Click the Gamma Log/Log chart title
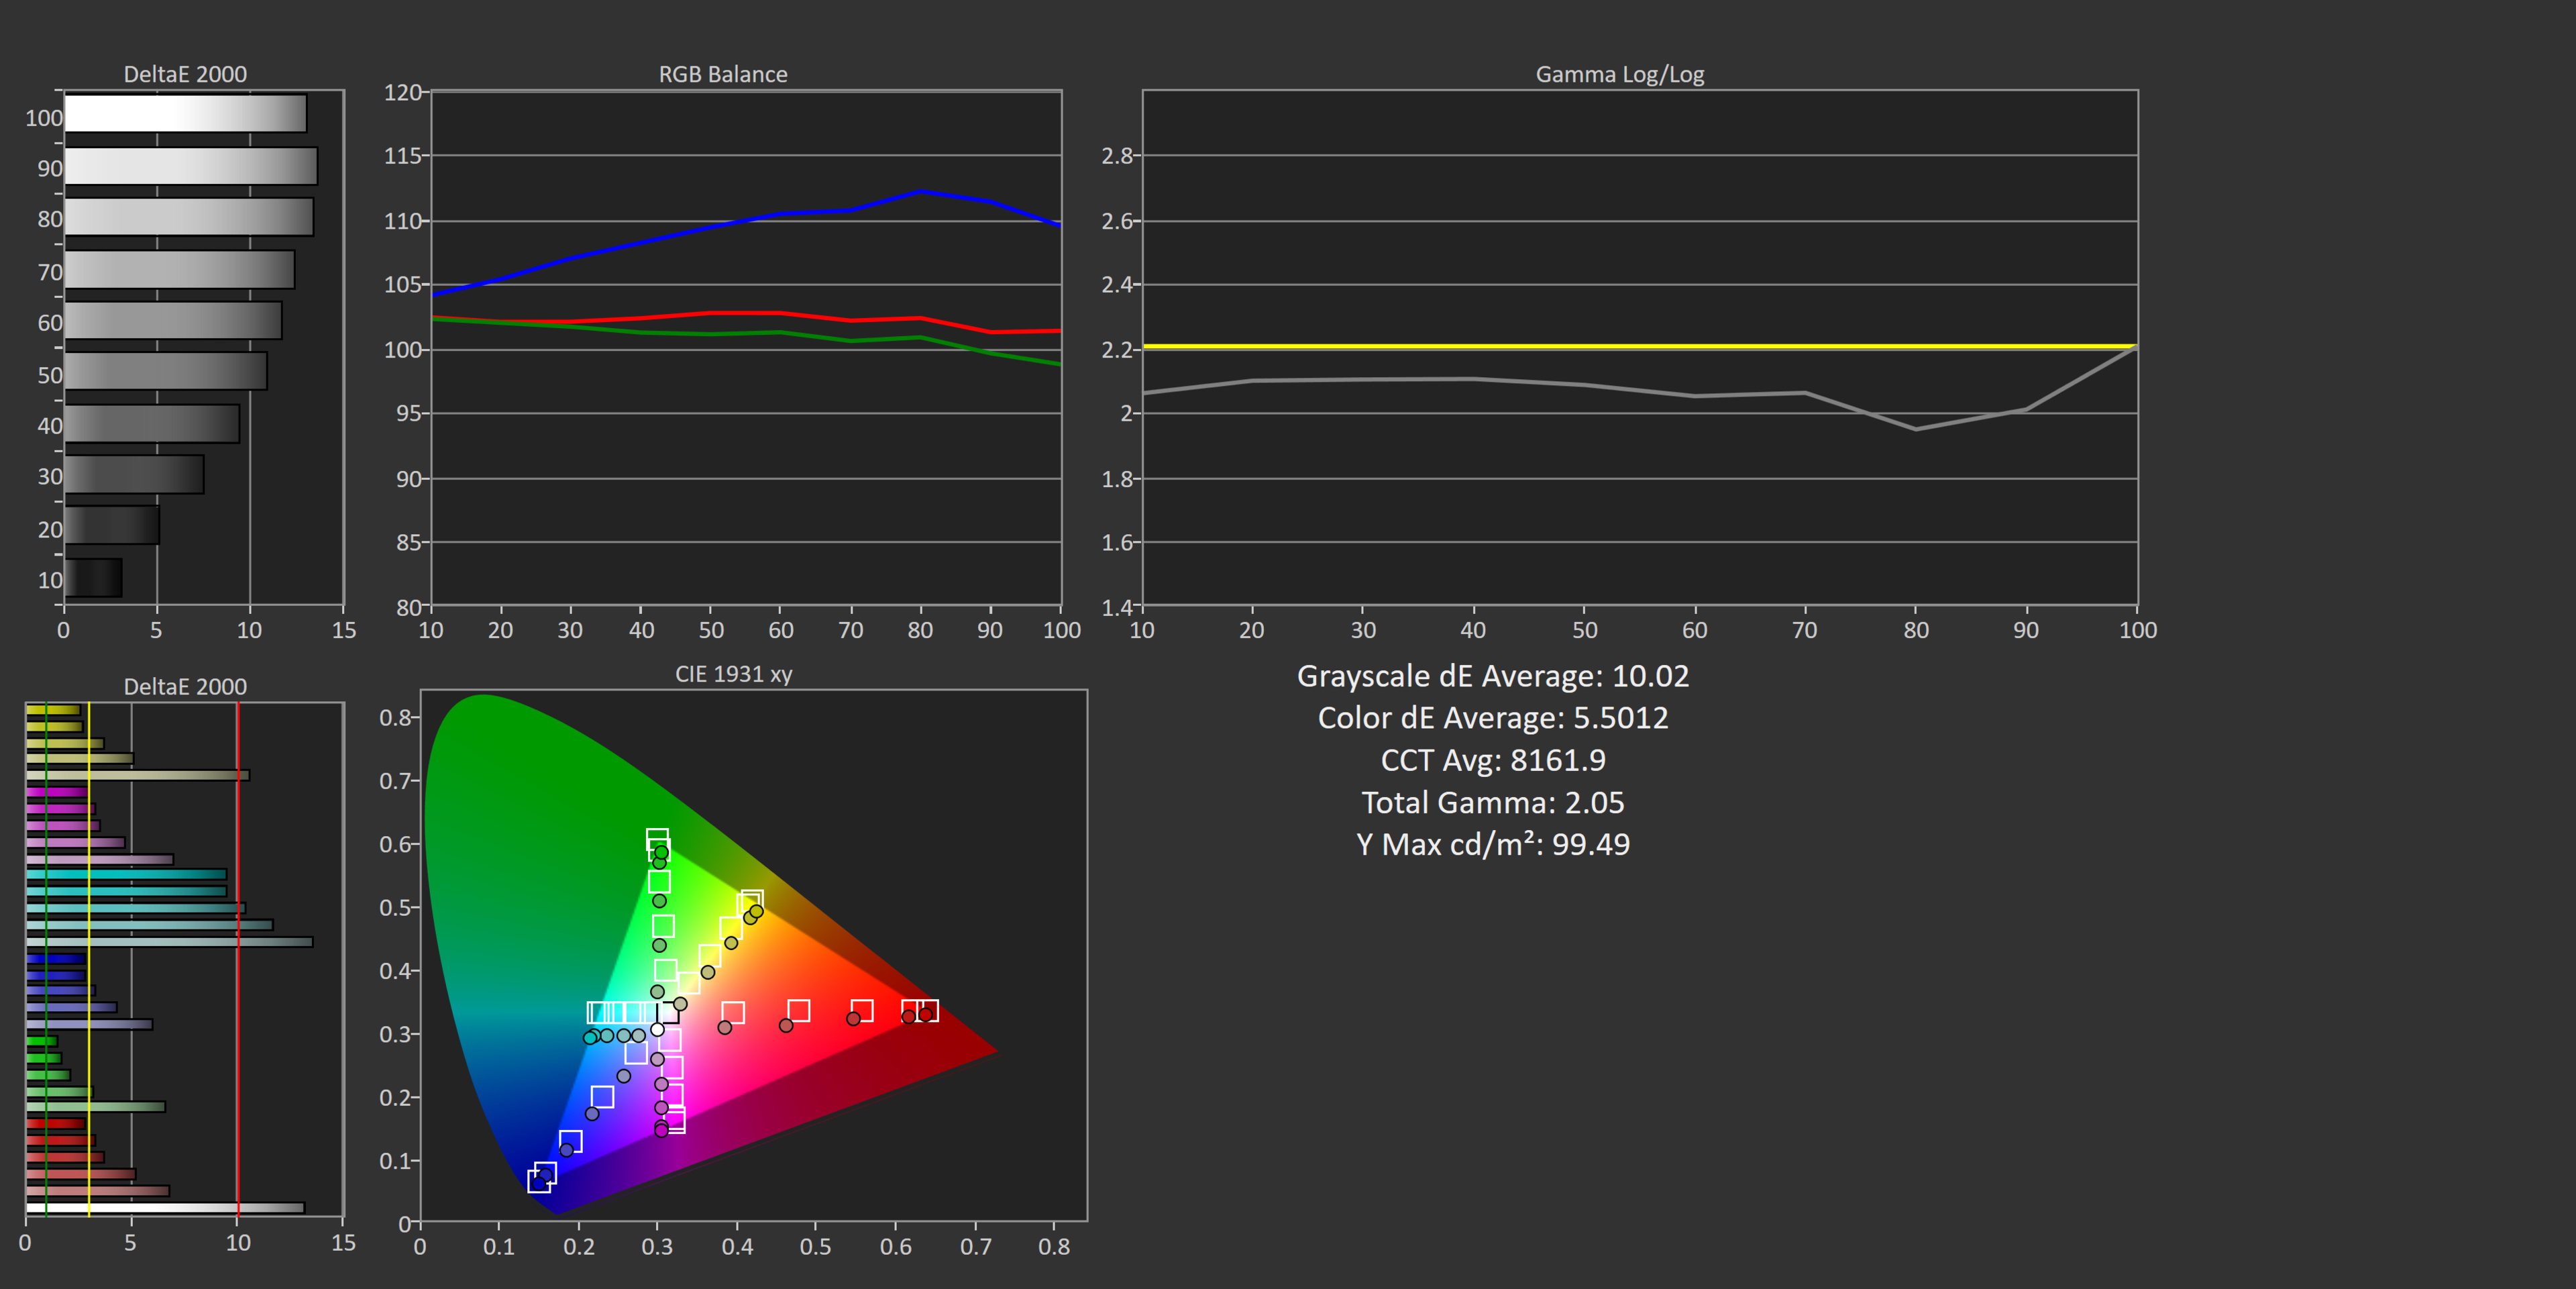Screen dimensions: 2576x1289 1619,74
